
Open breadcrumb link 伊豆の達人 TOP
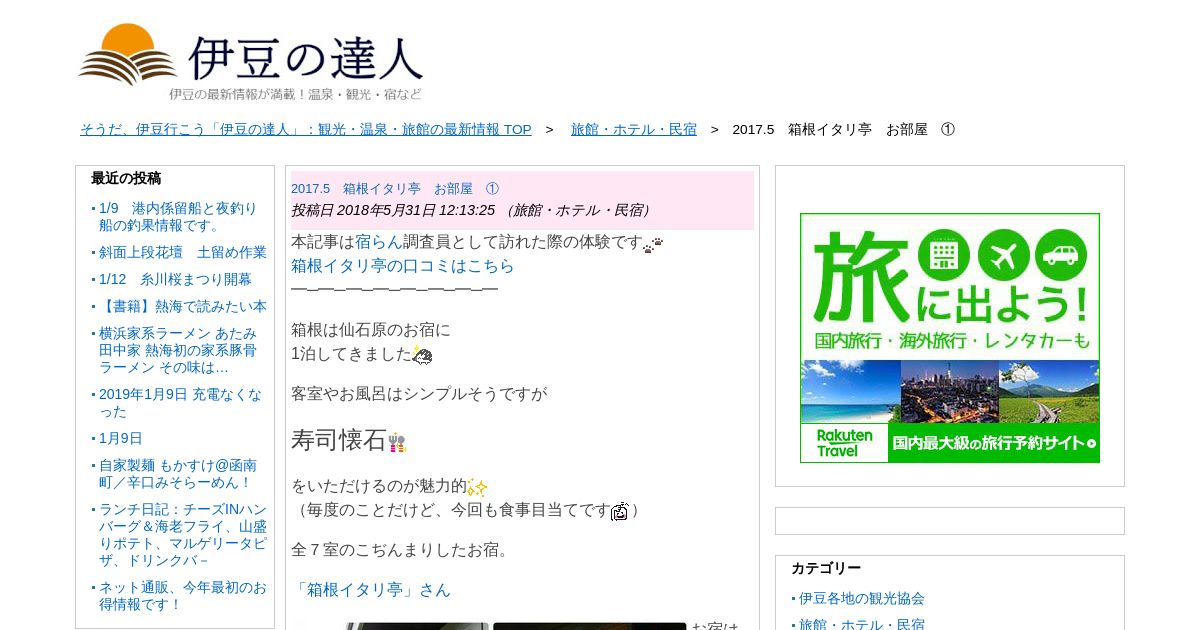point(306,129)
